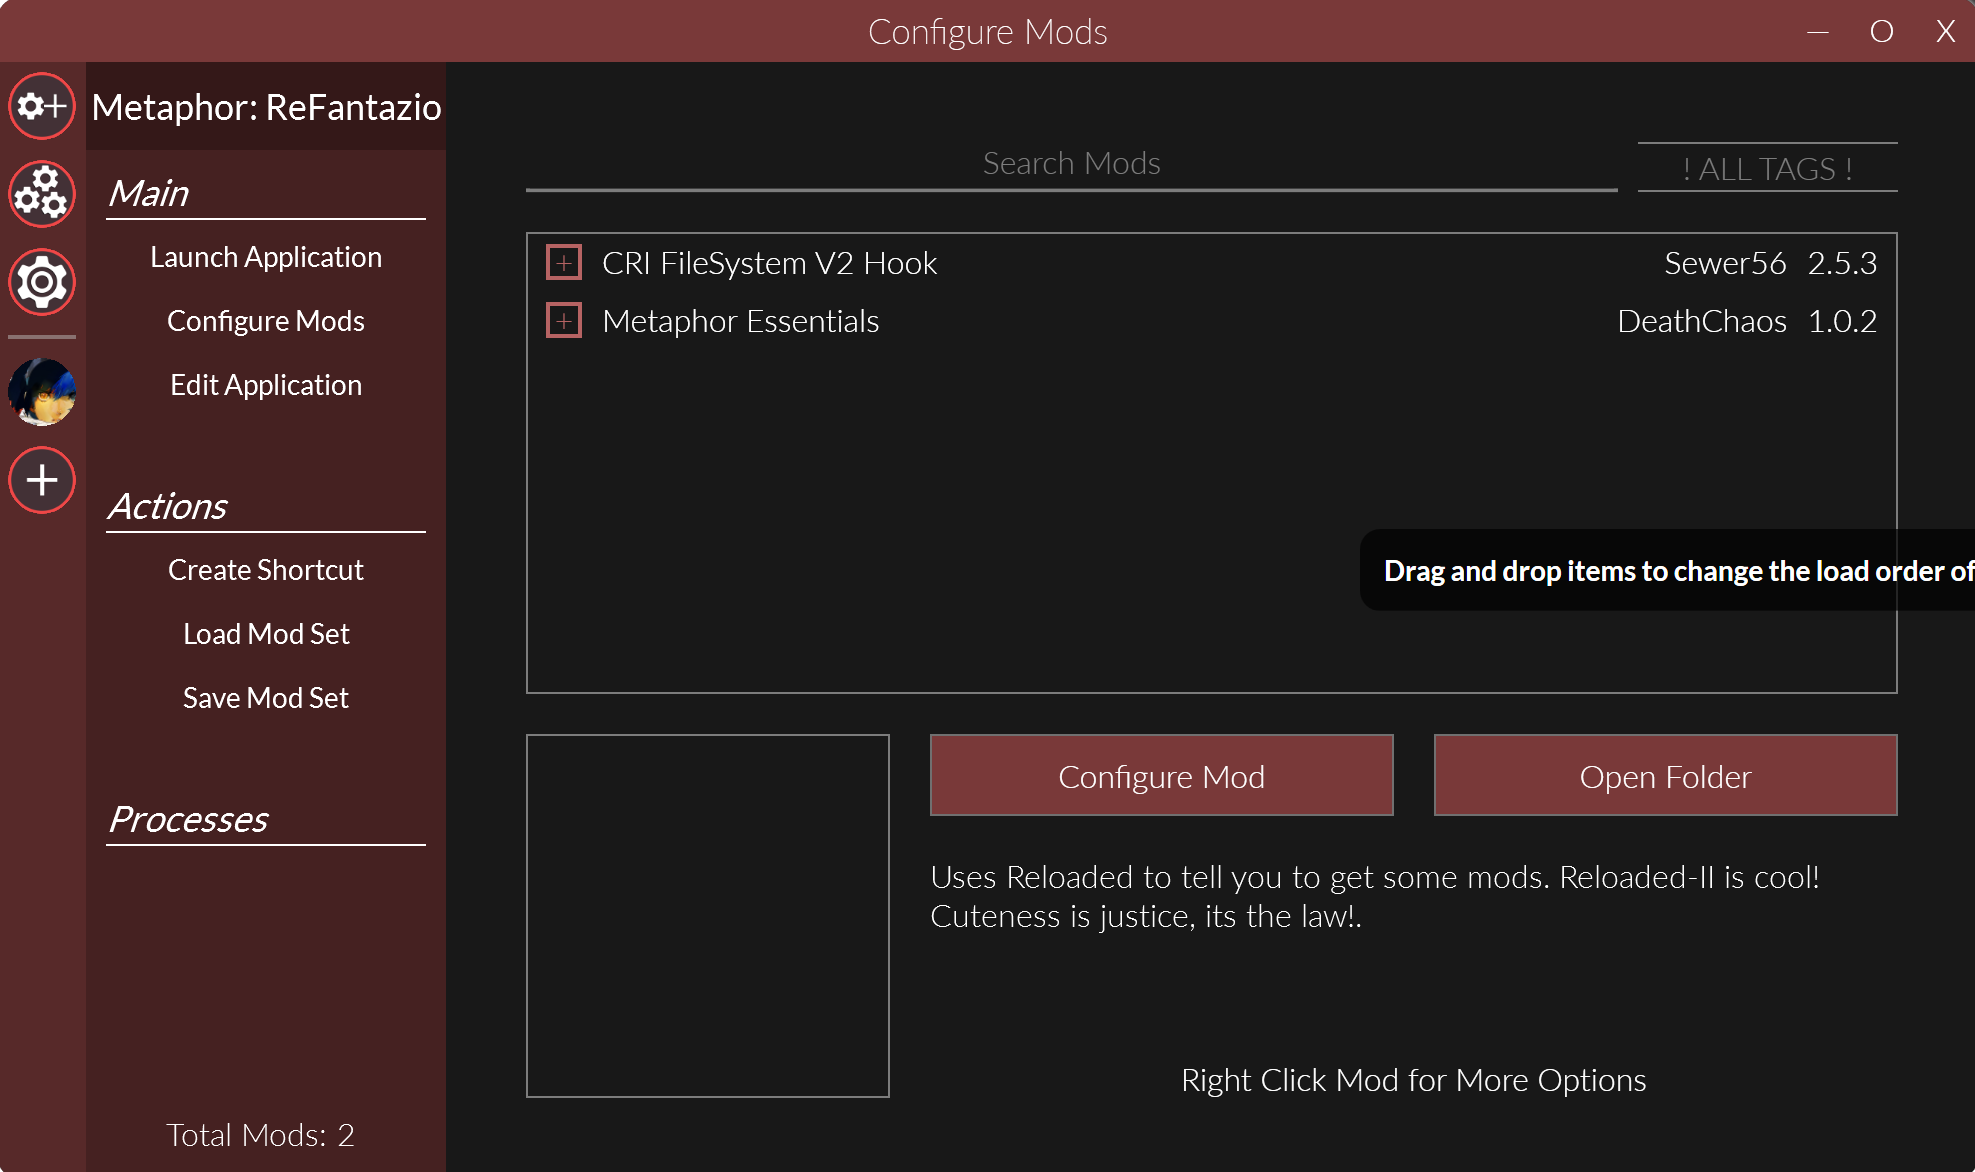Viewport: 1975px width, 1172px height.
Task: Click the Right Click Mod for More Options hint
Action: (x=1413, y=1081)
